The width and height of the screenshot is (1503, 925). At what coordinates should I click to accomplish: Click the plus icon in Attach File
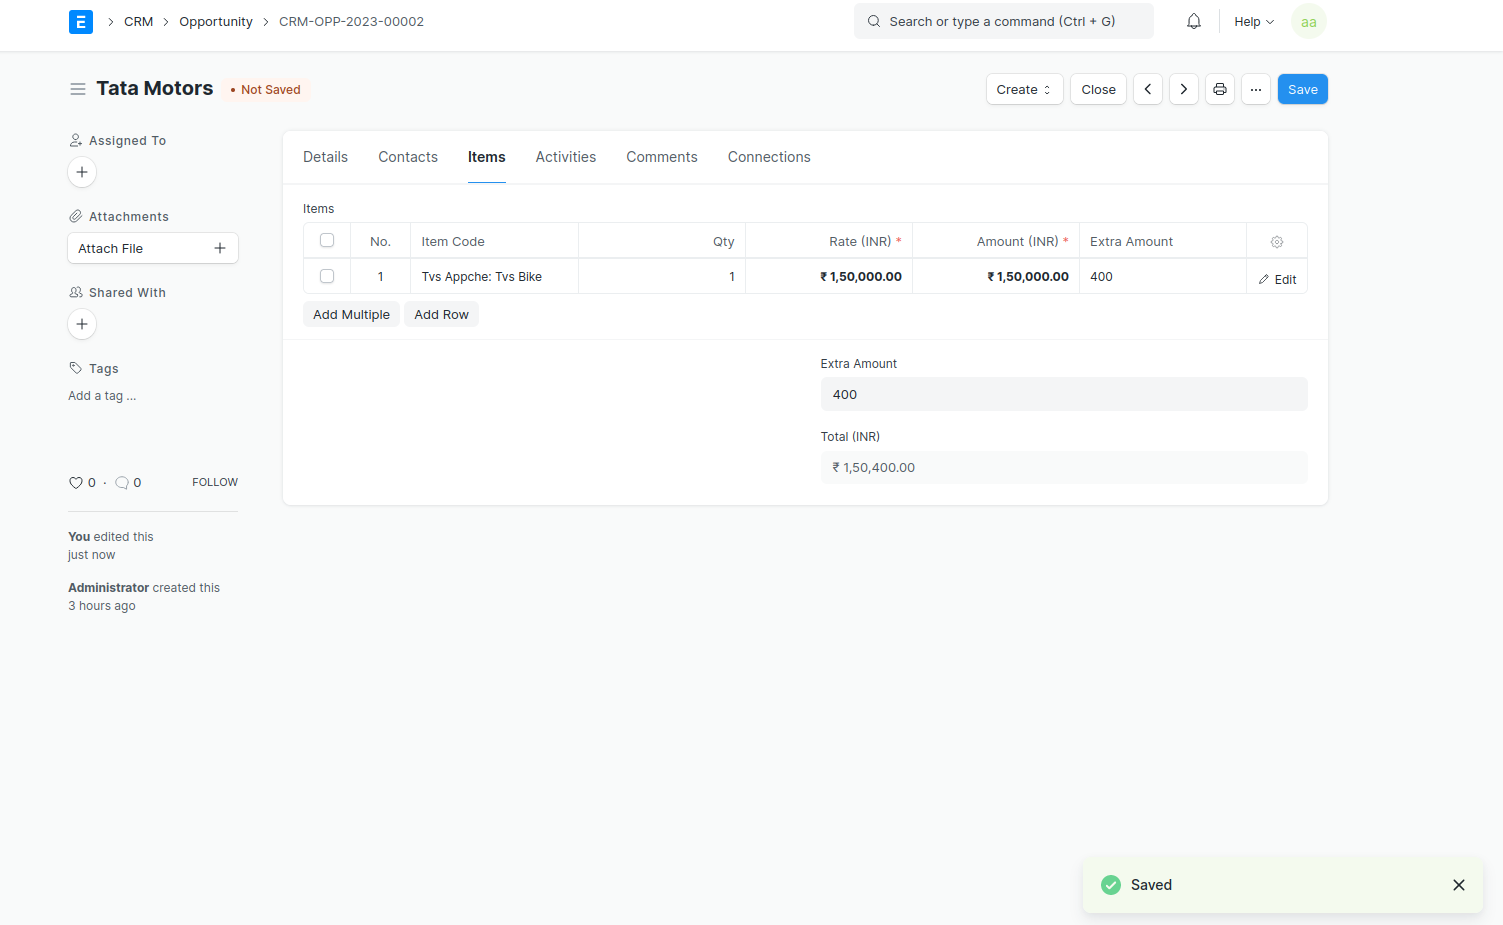(220, 248)
